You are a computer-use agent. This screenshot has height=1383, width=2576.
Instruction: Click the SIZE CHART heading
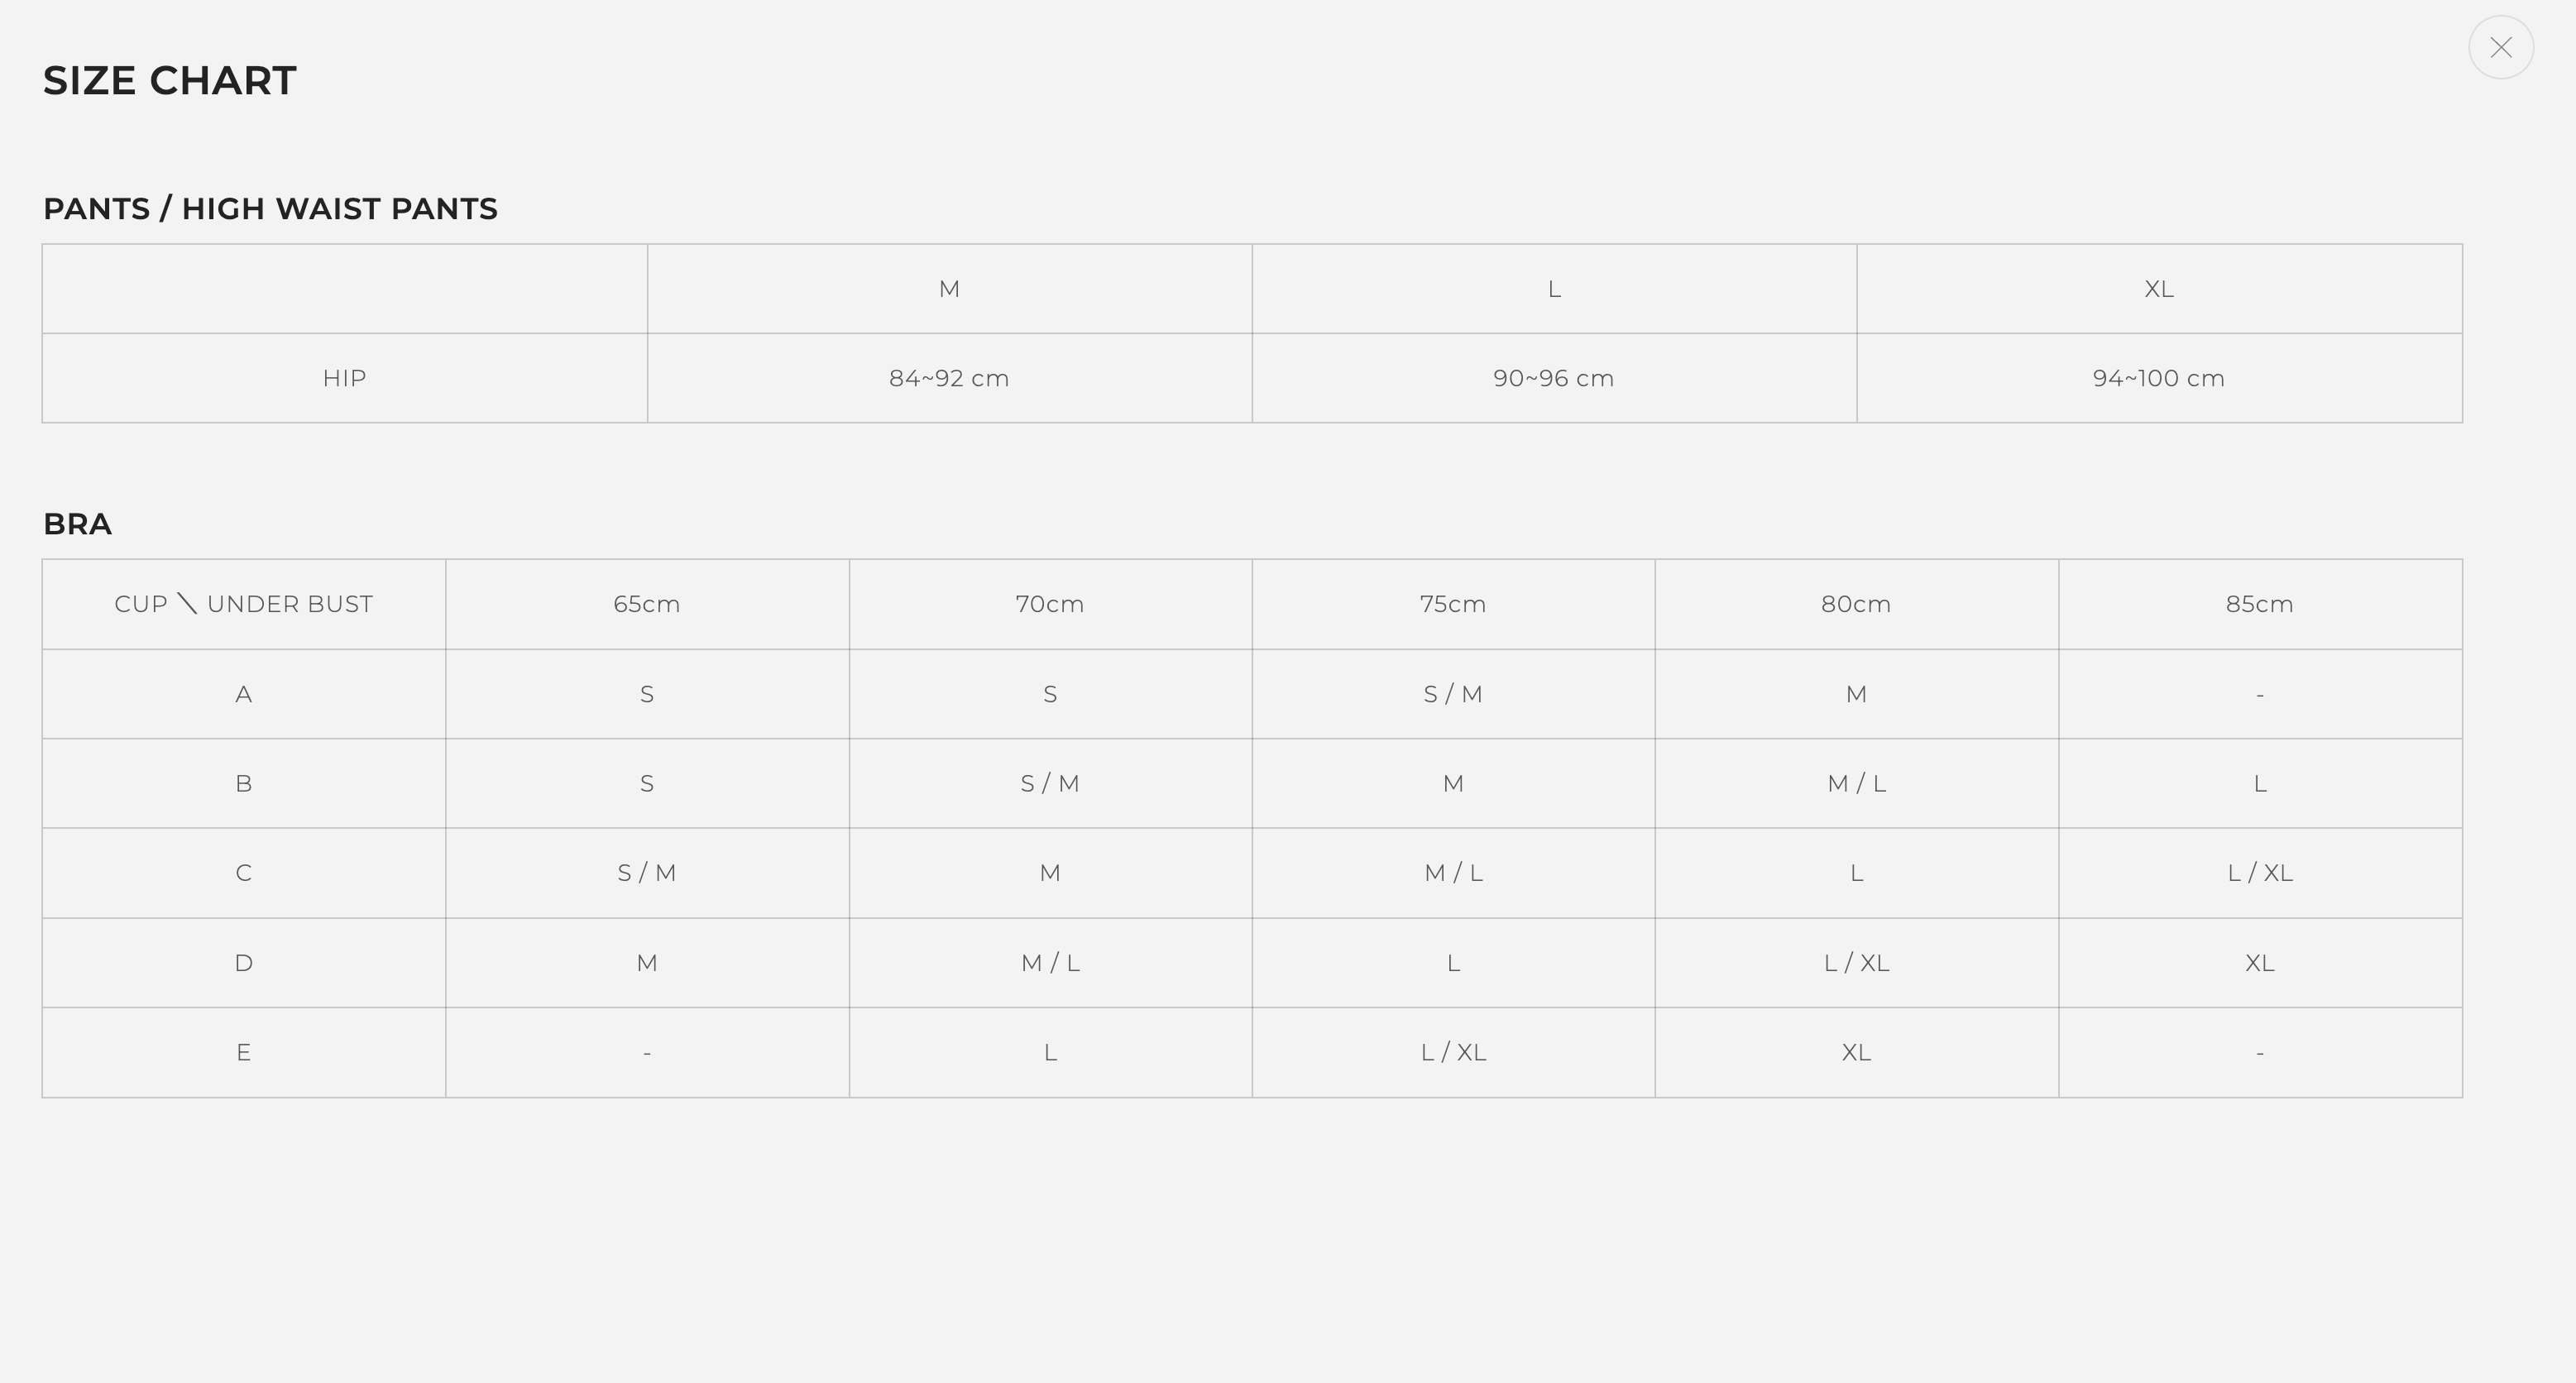(169, 81)
